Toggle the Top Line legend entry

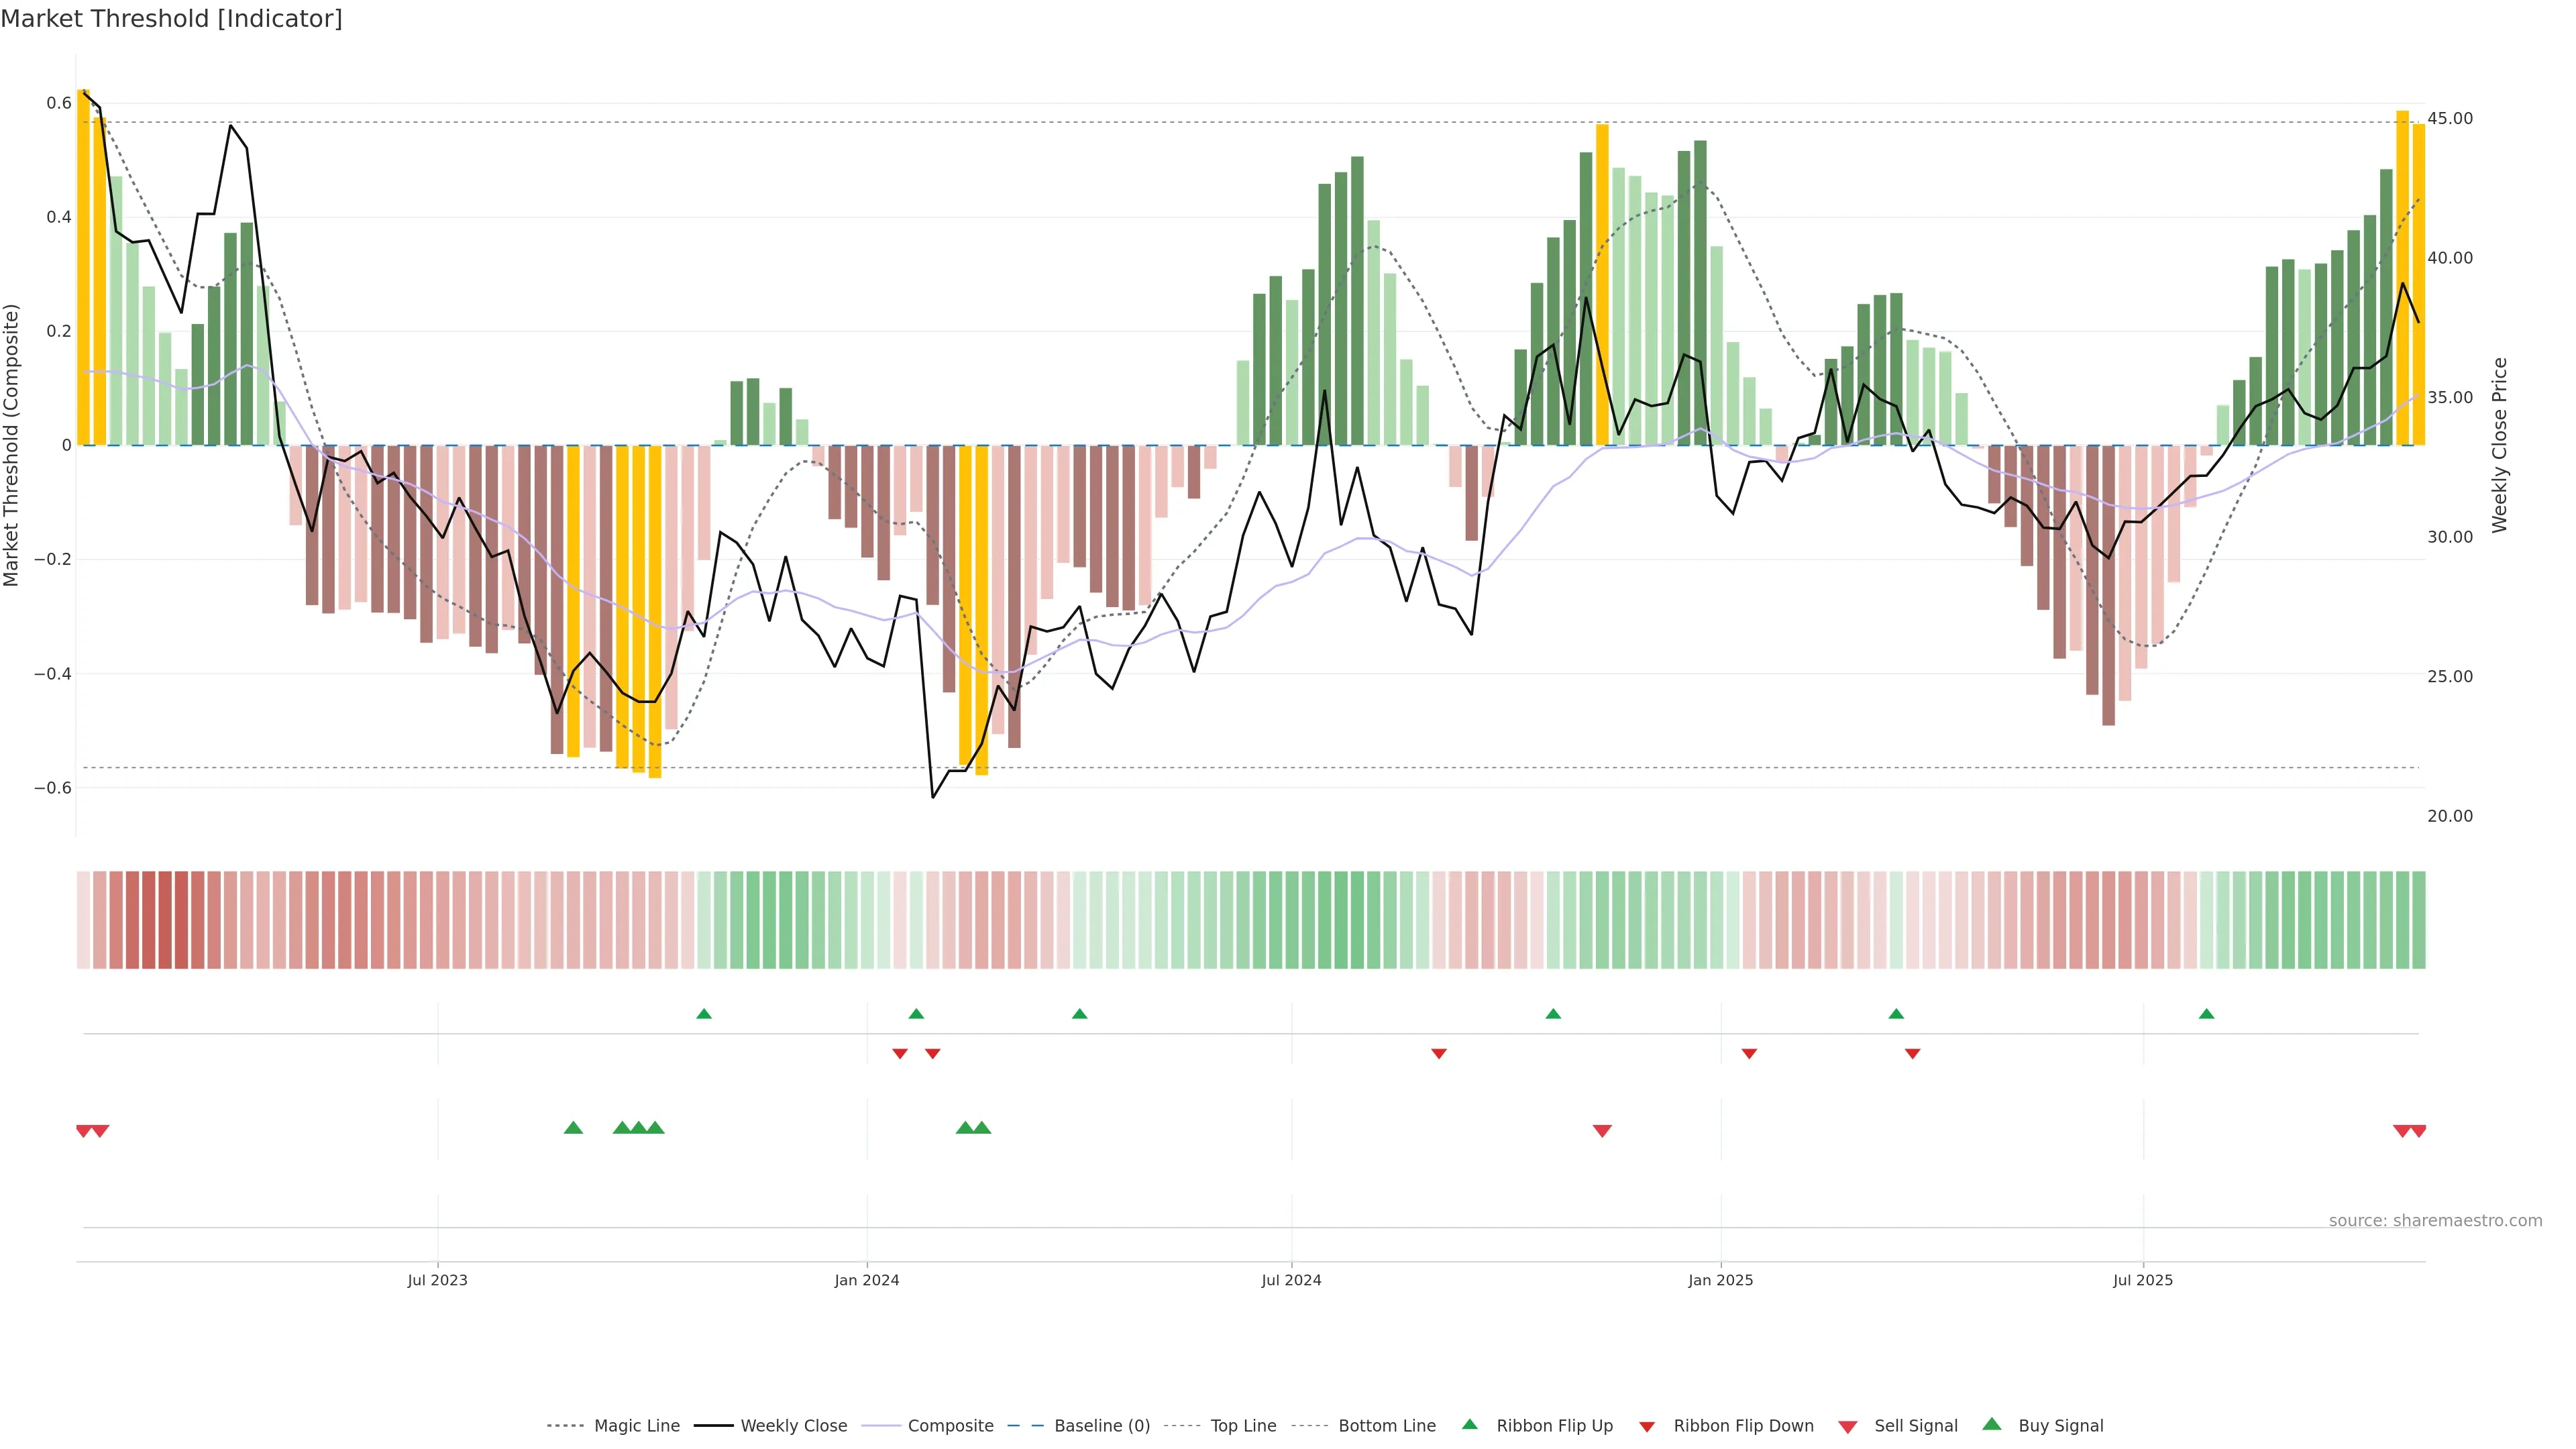coord(1243,1426)
